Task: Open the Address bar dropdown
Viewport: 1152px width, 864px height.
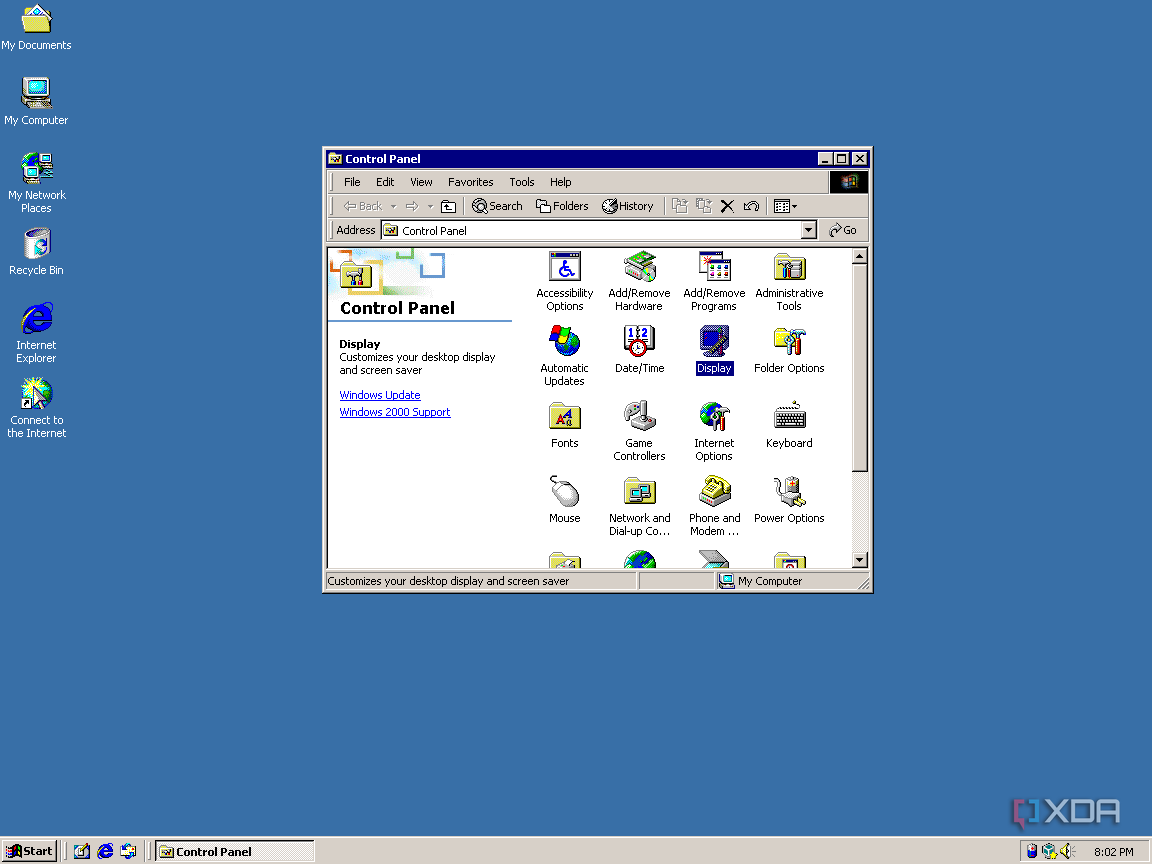Action: pyautogui.click(x=809, y=230)
